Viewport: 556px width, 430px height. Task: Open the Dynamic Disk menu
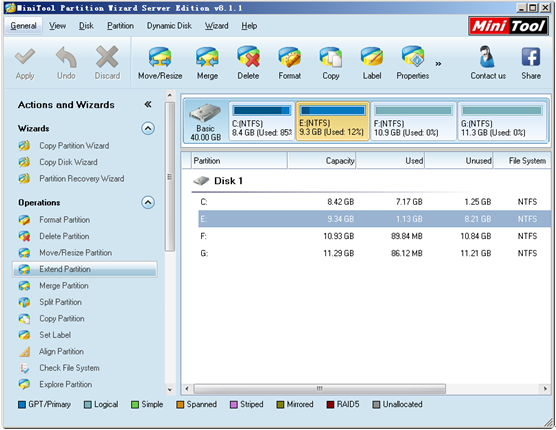tap(169, 26)
